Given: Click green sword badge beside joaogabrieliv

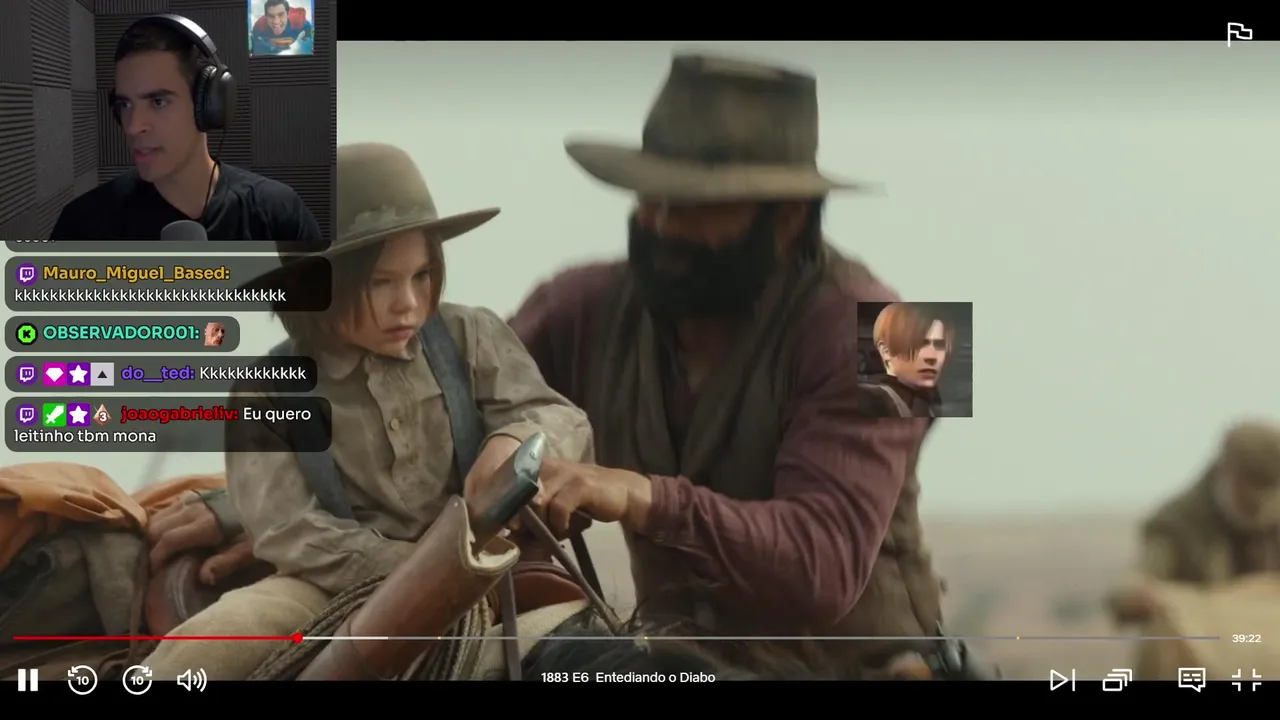Looking at the screenshot, I should [x=54, y=414].
